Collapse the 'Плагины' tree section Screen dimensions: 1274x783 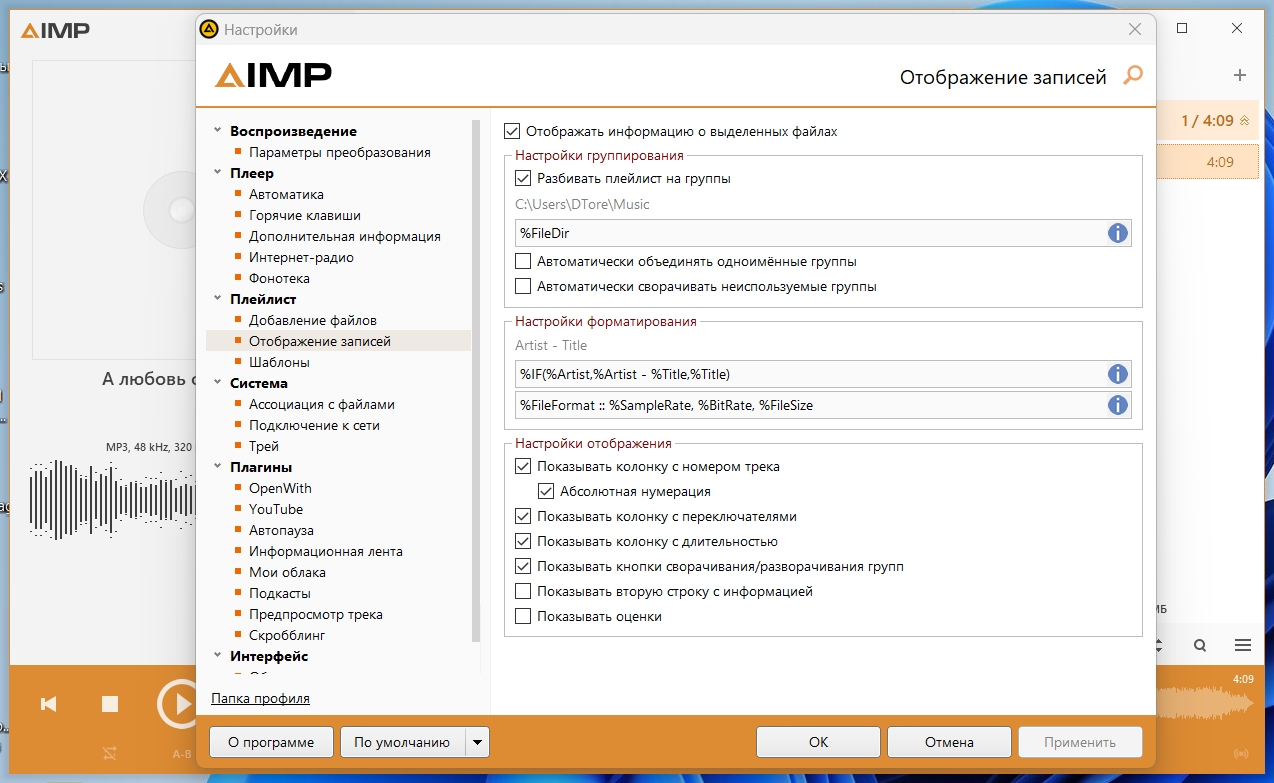[x=218, y=467]
